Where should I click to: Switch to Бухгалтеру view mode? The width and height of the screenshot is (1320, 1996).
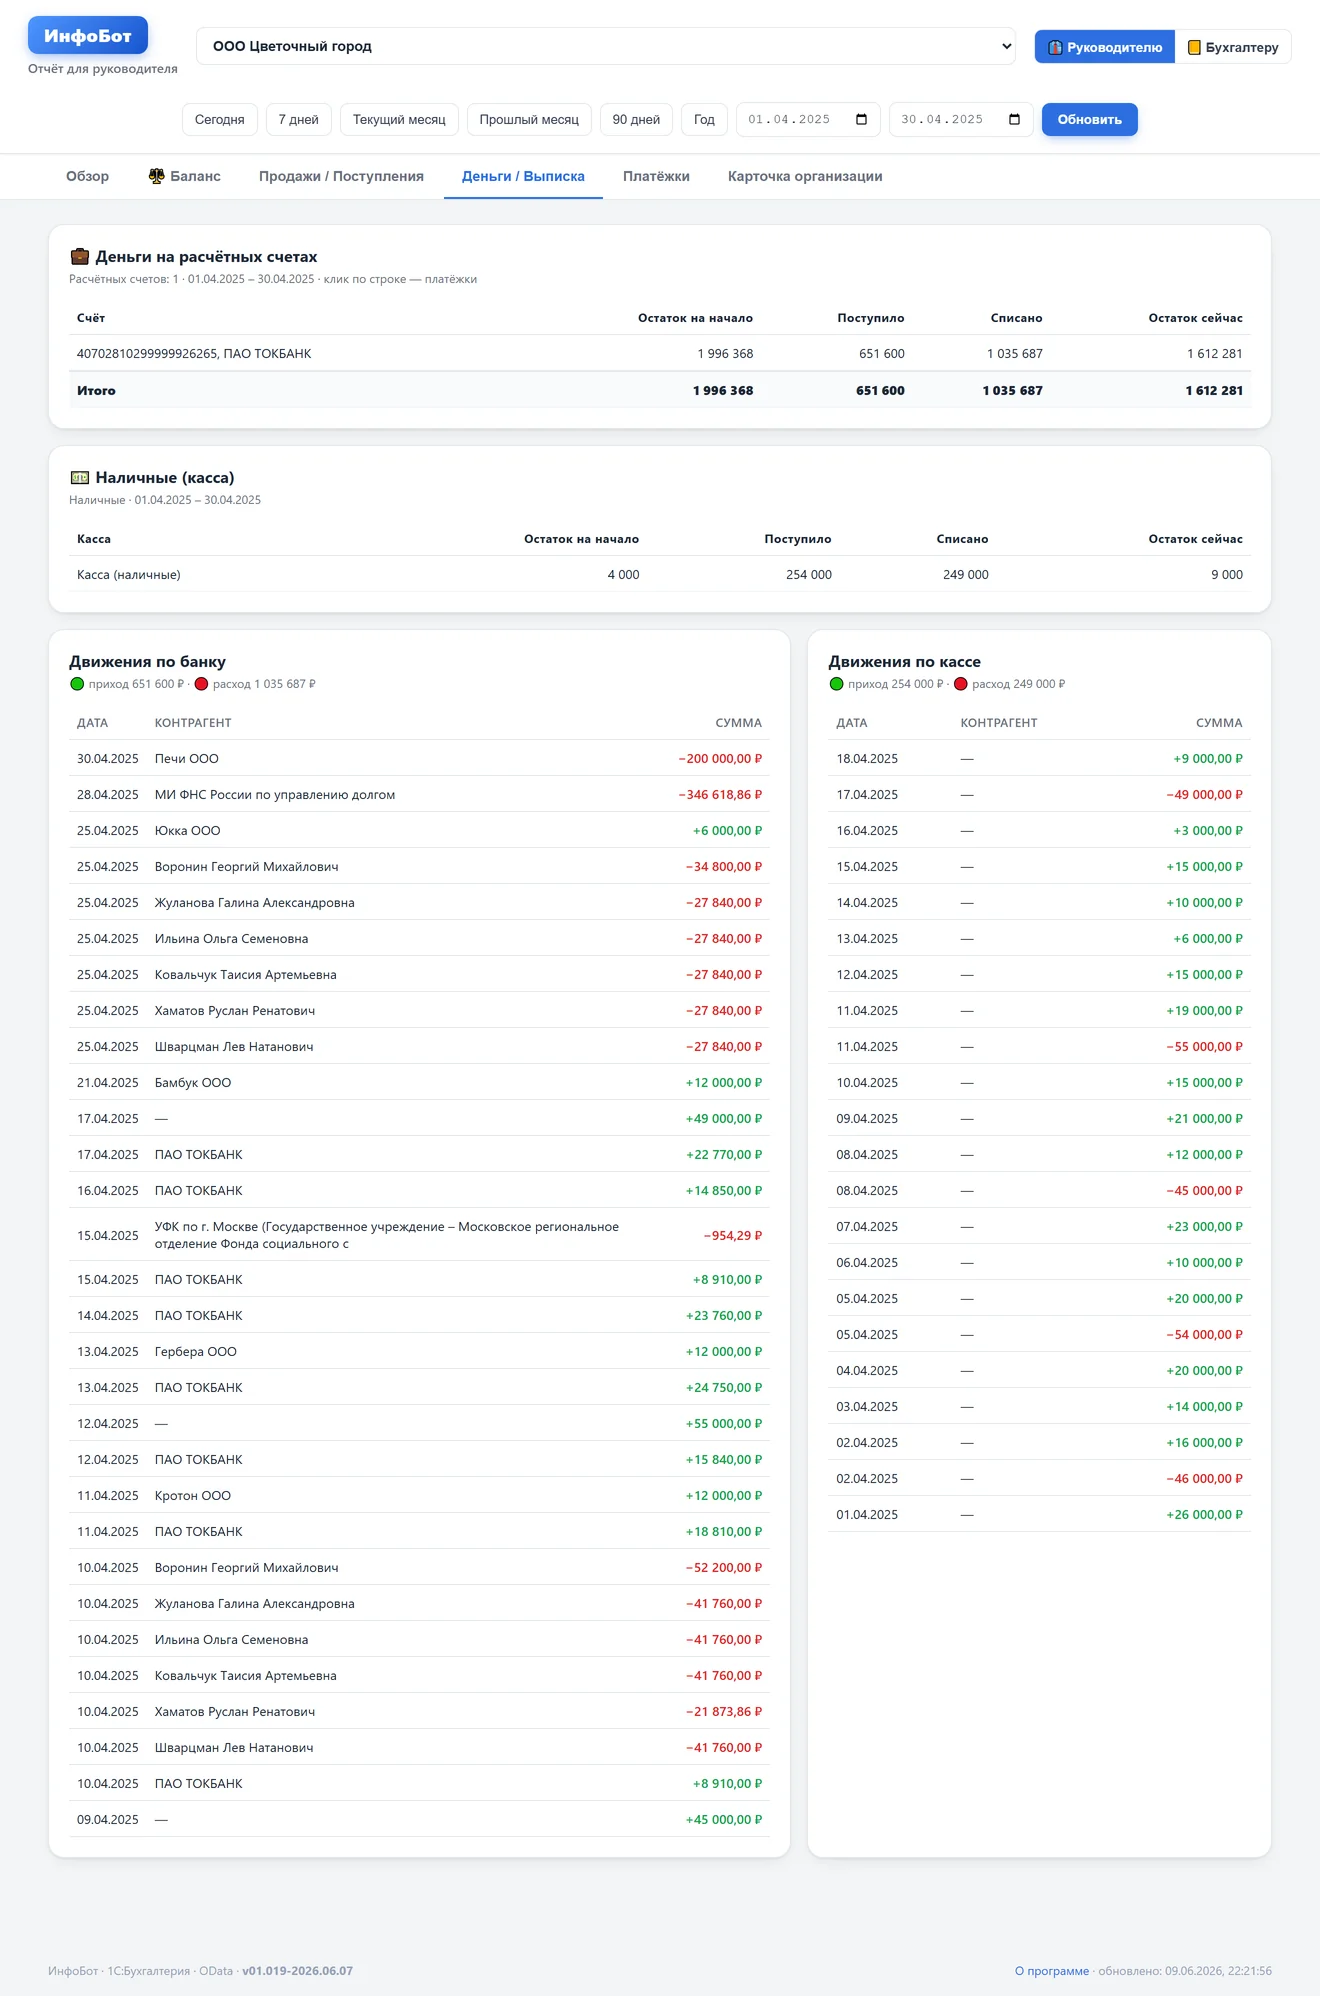1233,47
